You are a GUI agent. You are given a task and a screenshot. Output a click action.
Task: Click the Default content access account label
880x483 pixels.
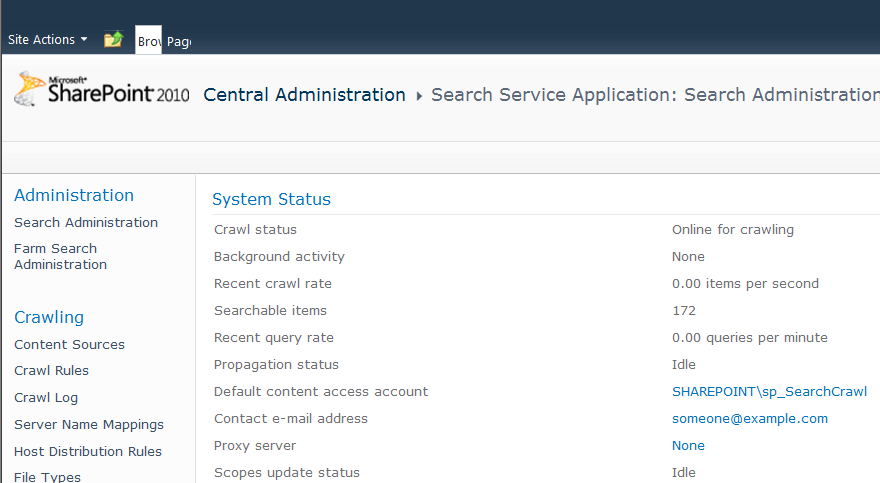click(x=321, y=392)
